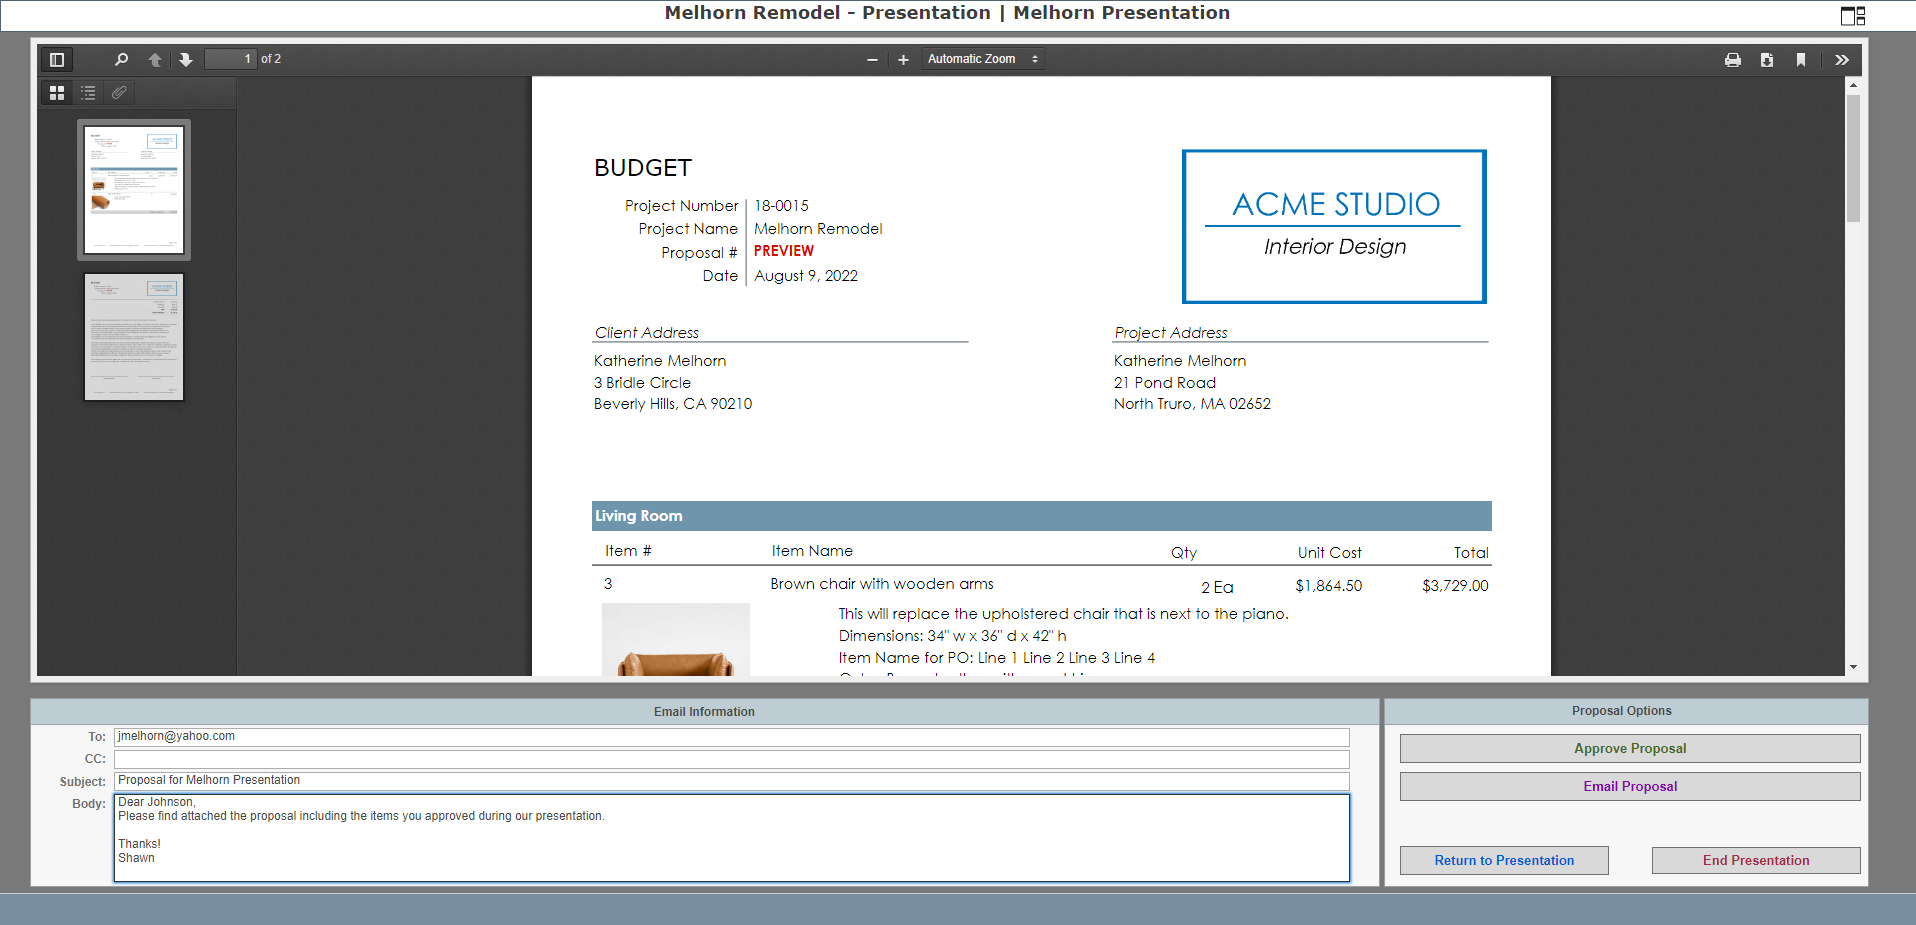The image size is (1916, 925).
Task: Click Email Proposal button
Action: click(x=1630, y=786)
